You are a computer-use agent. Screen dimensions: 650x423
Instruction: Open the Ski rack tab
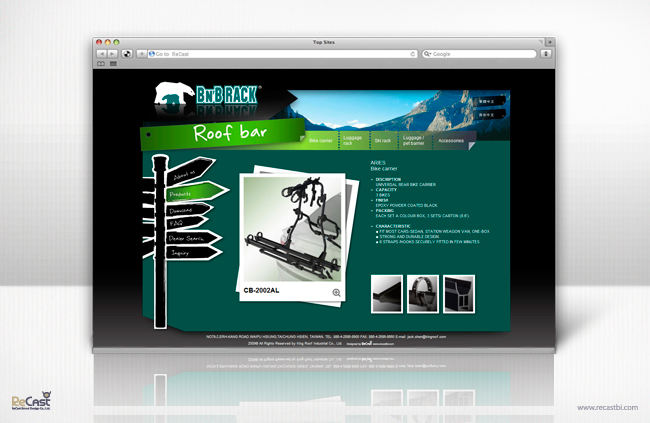(x=383, y=141)
